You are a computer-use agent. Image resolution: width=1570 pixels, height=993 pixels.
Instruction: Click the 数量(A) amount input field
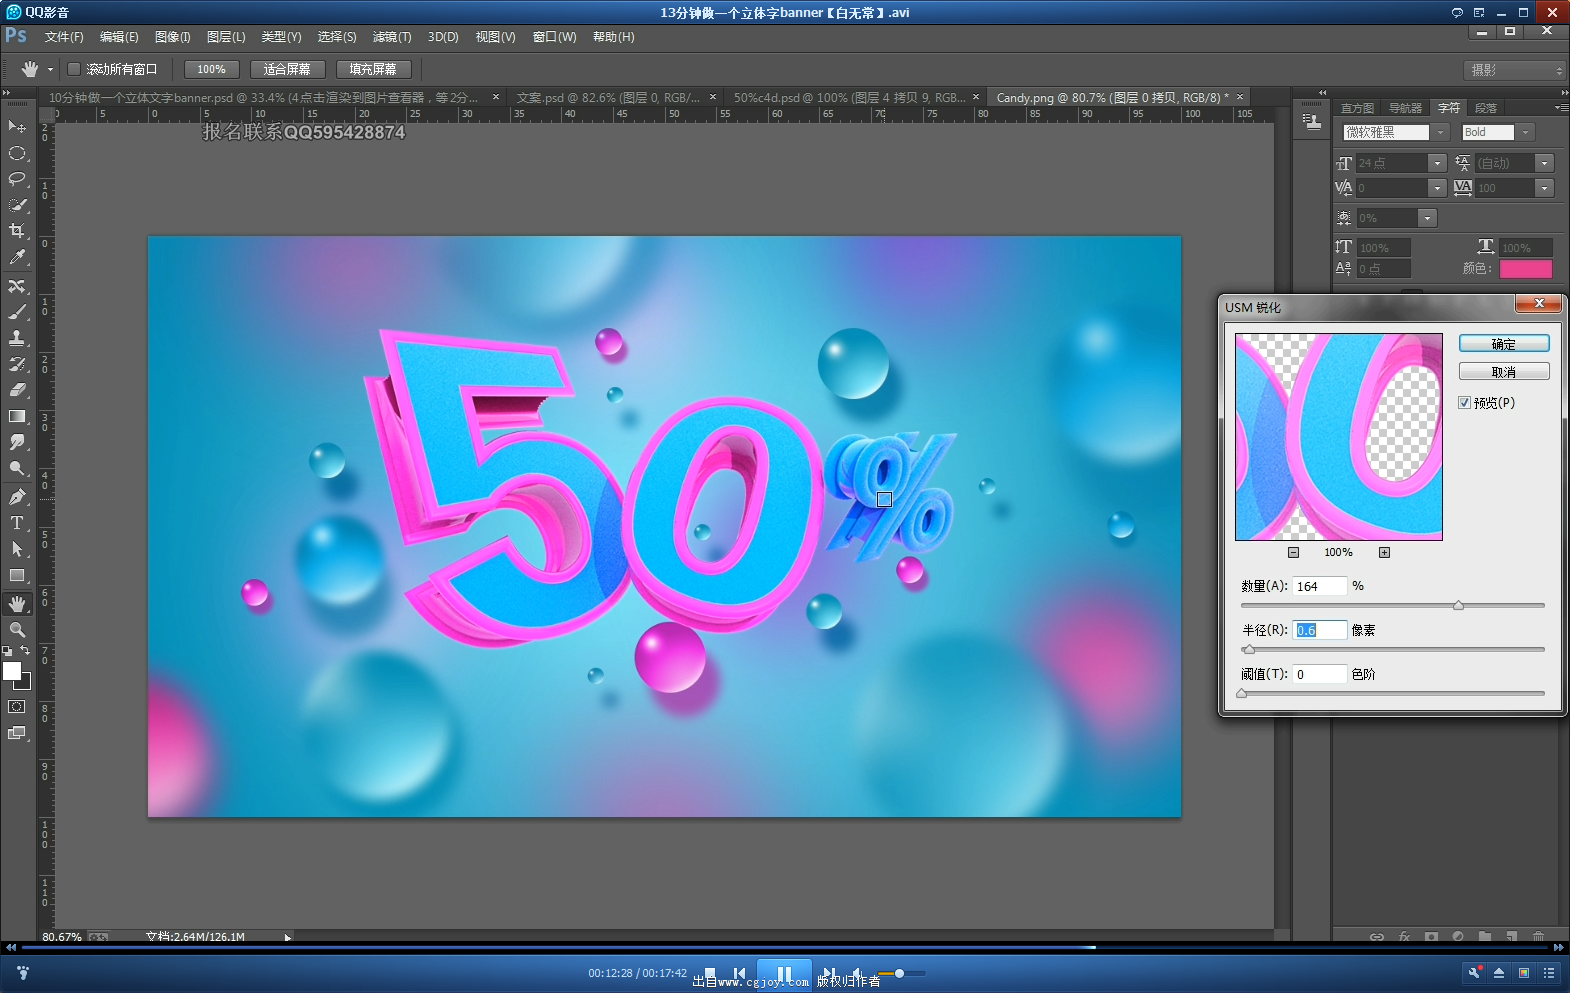point(1320,586)
